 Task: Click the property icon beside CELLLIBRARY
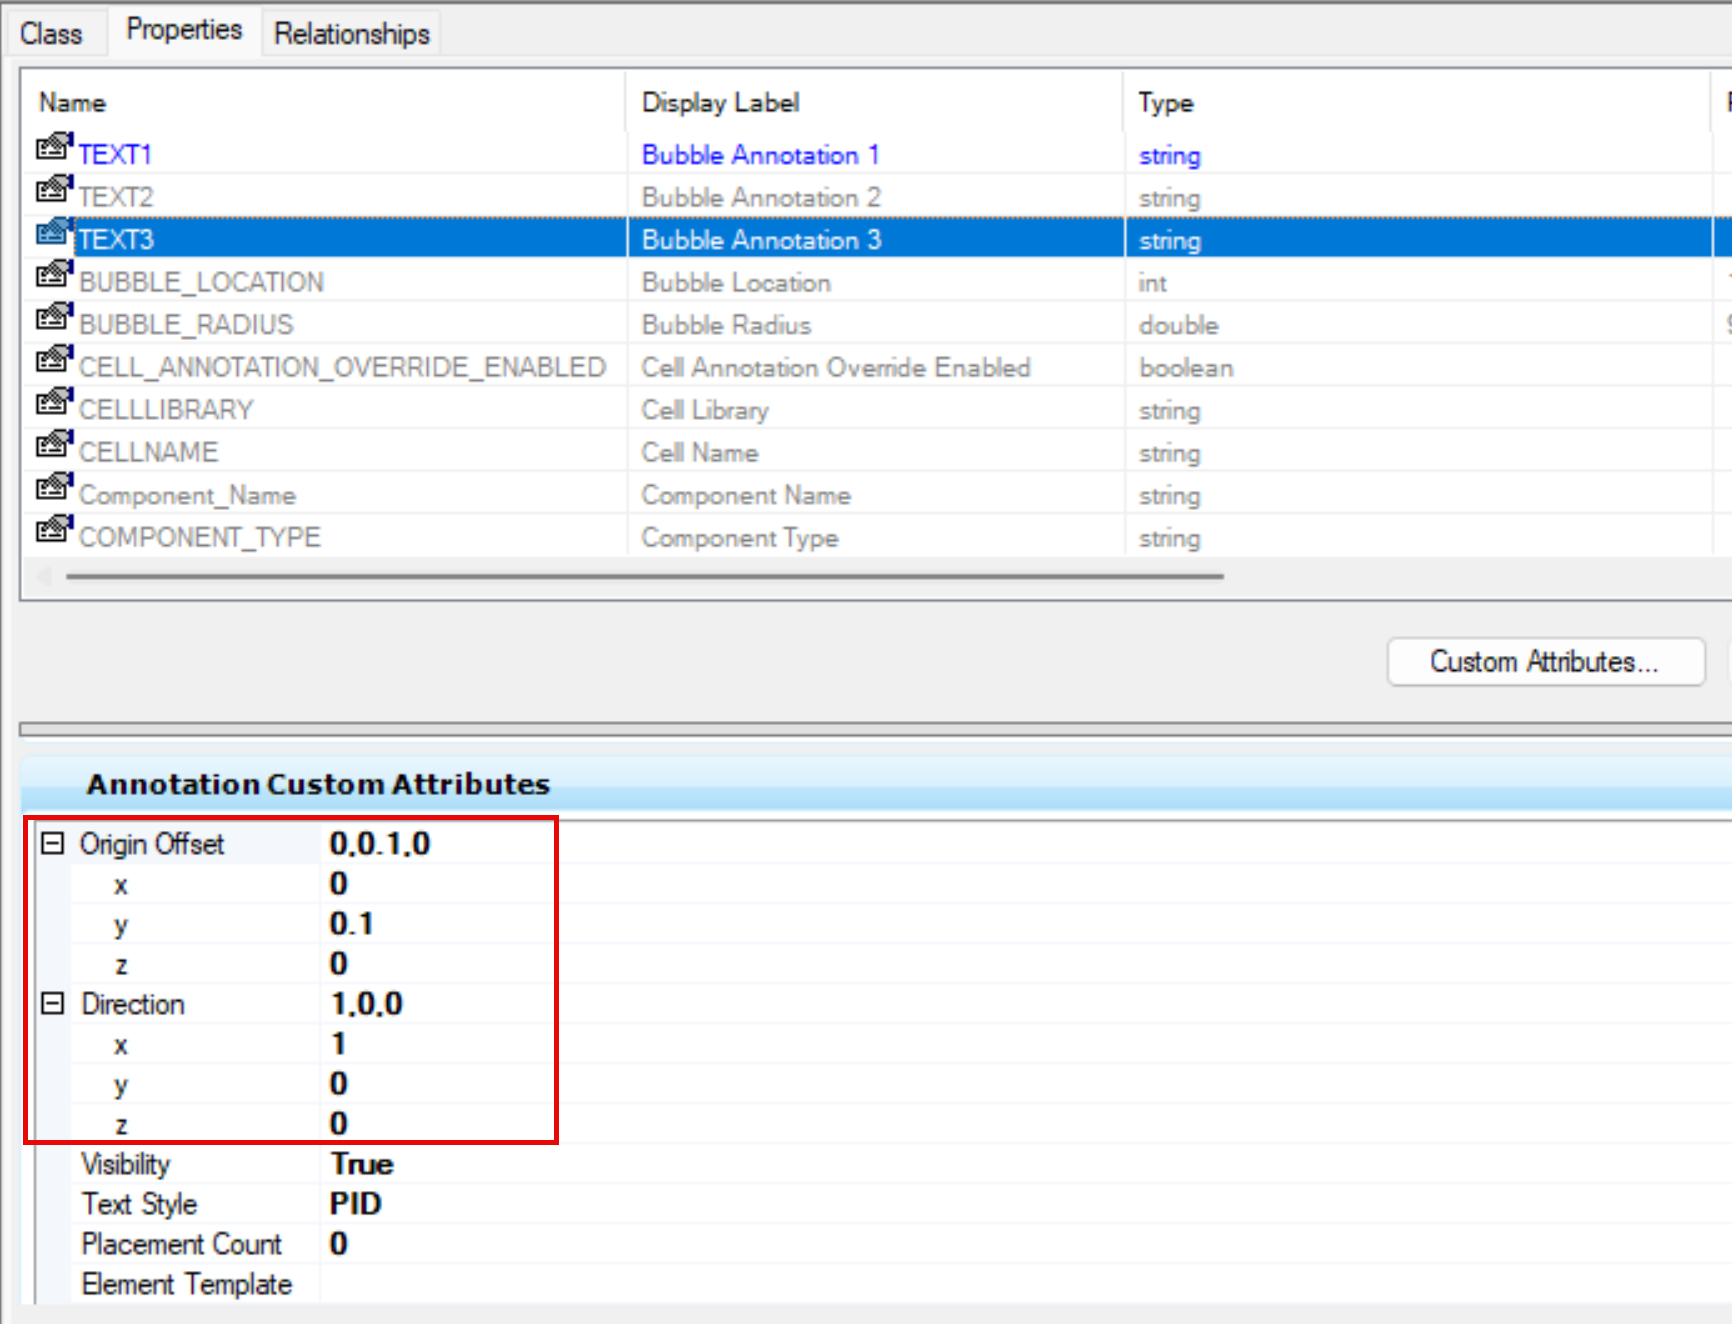click(x=54, y=404)
